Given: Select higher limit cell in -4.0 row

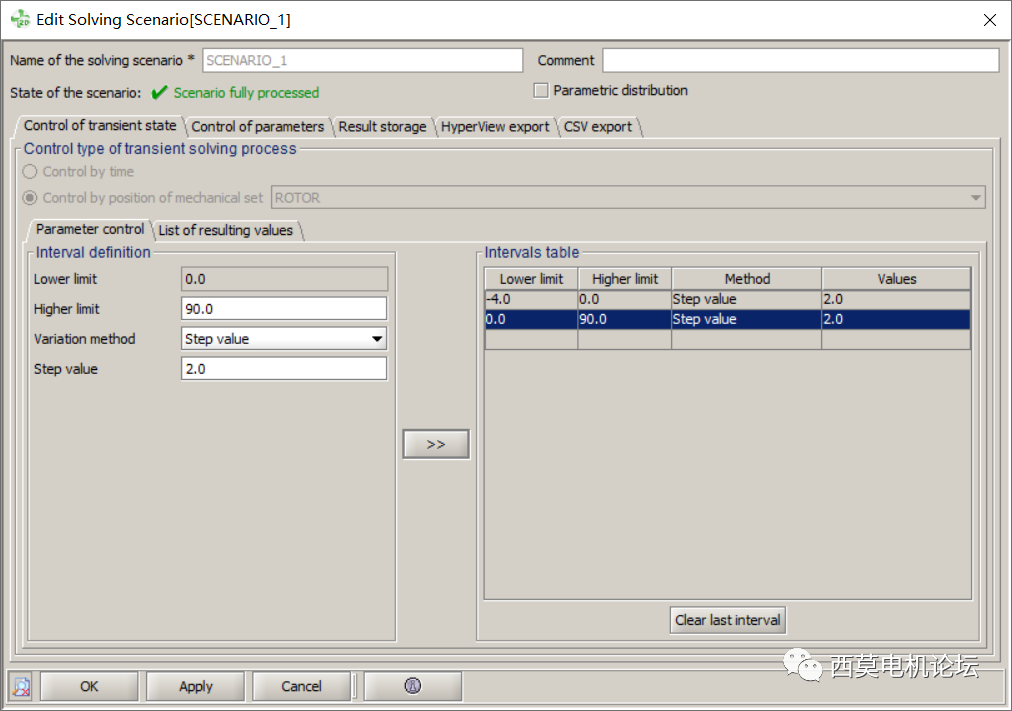Looking at the screenshot, I should (x=625, y=299).
